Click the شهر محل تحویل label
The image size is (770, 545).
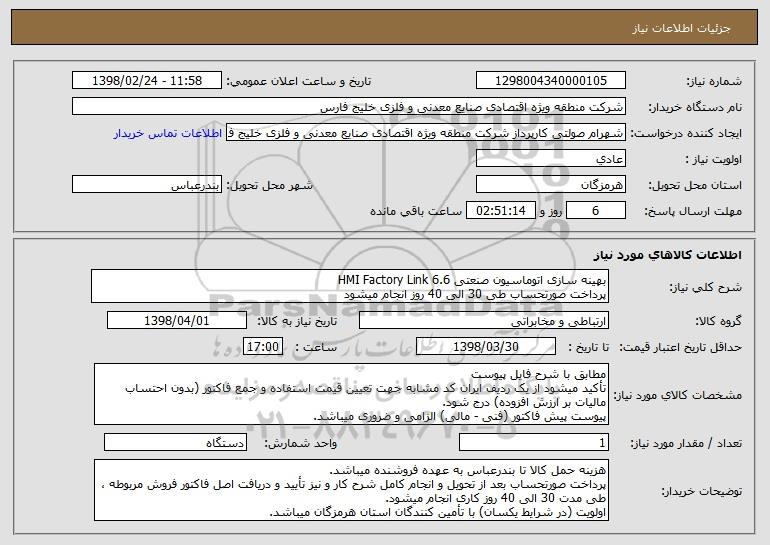point(269,186)
